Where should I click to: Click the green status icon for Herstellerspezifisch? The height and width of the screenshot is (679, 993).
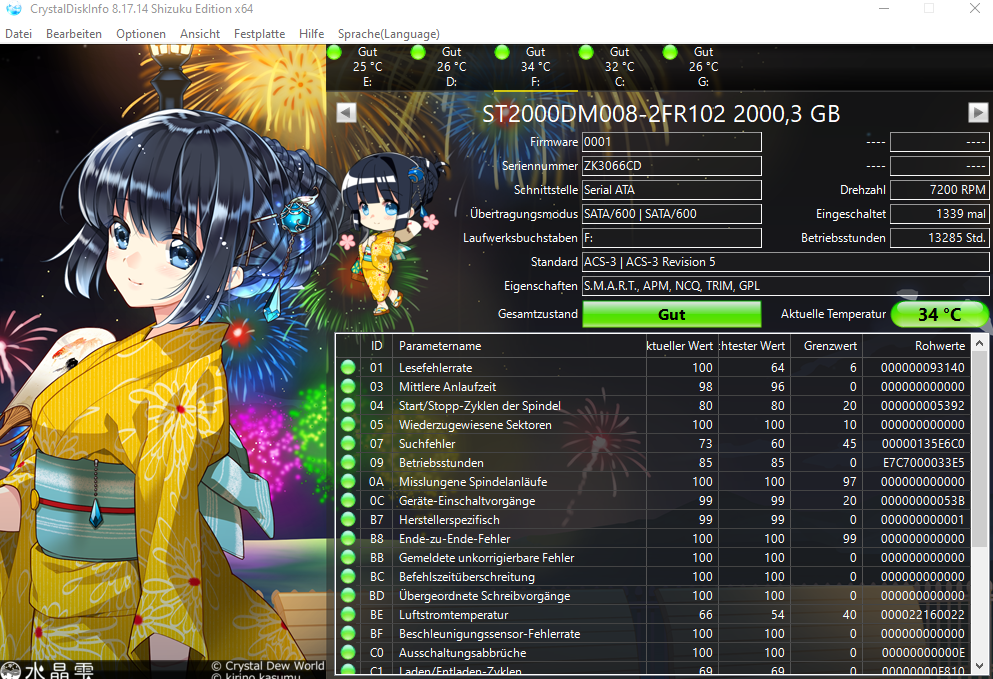348,519
